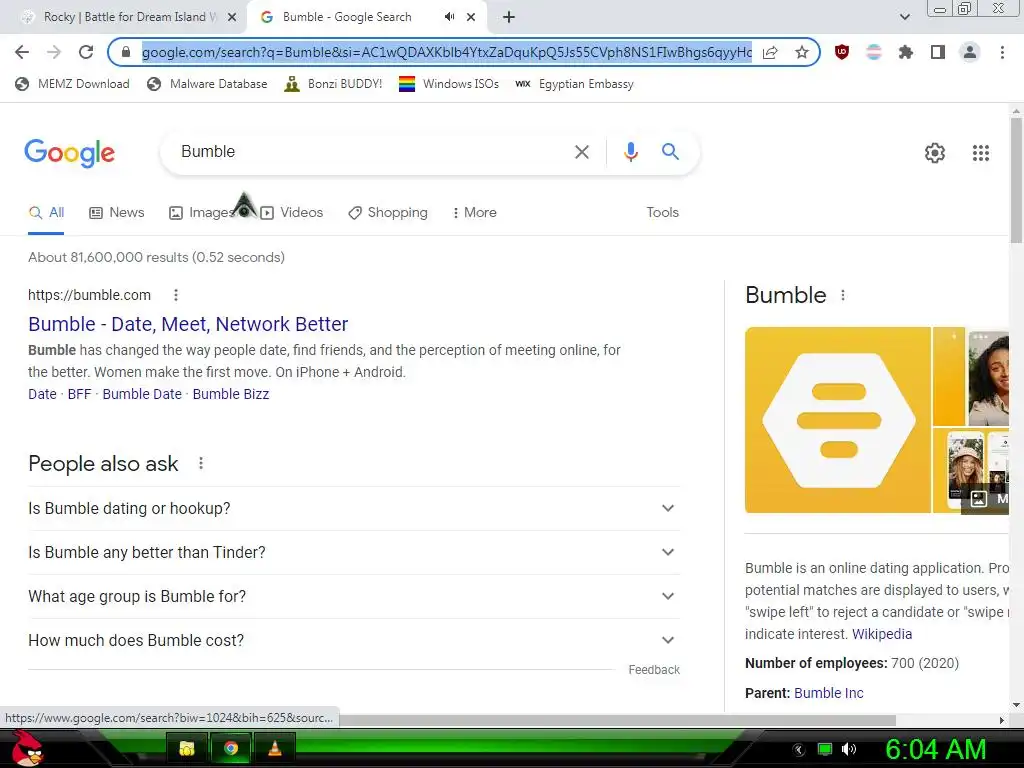Switch to the Videos results tab
Screen dimensions: 1024x768
click(x=291, y=212)
